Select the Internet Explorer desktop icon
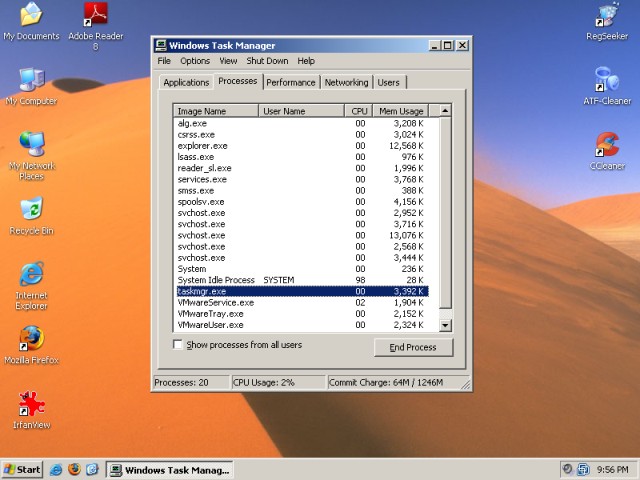Image resolution: width=640 pixels, height=480 pixels. pyautogui.click(x=31, y=286)
